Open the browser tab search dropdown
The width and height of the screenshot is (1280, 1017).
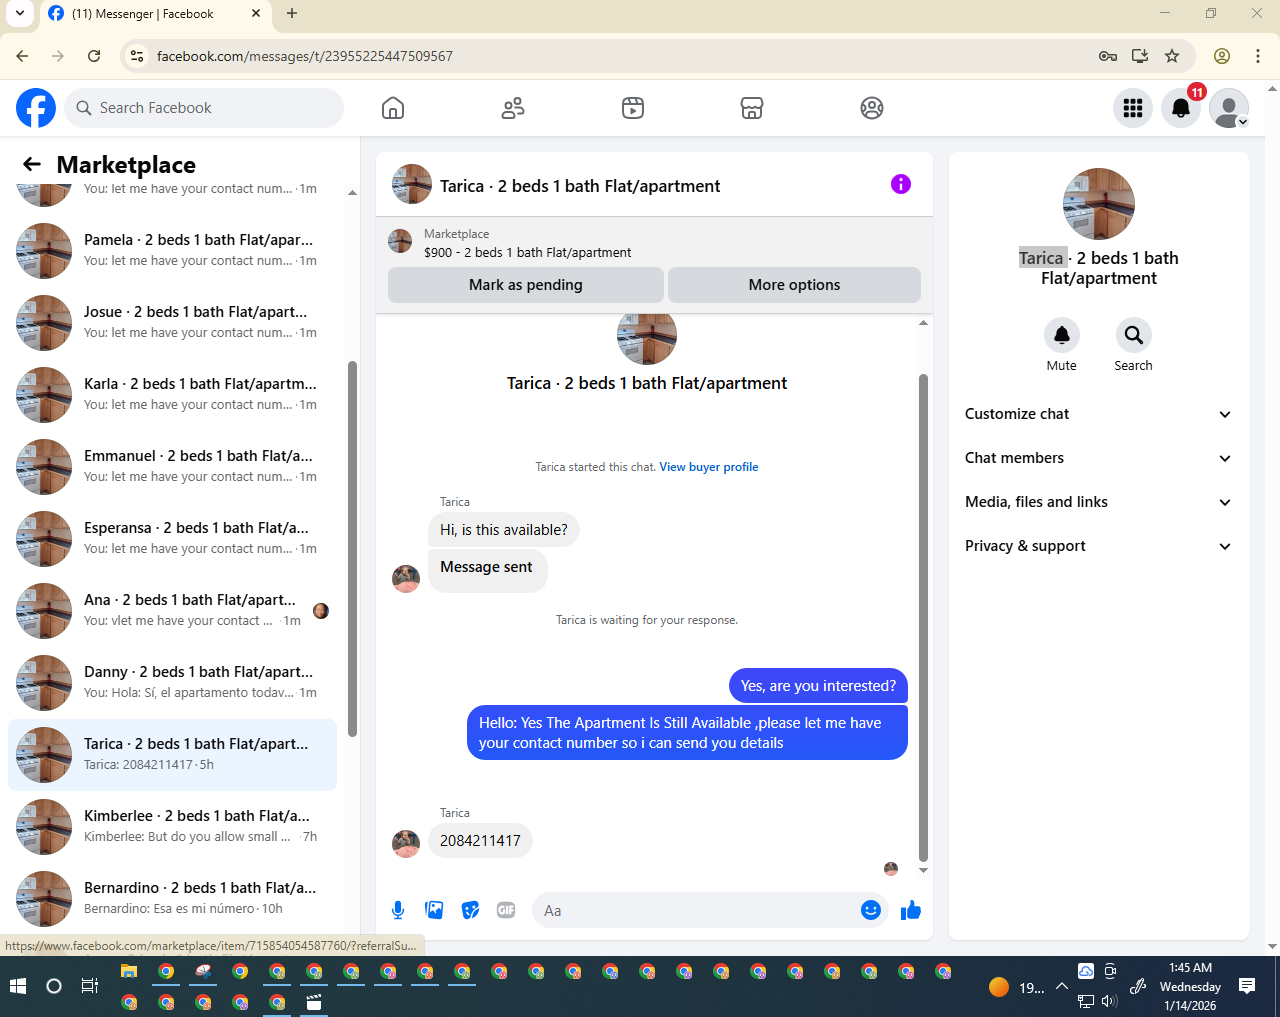pos(19,14)
